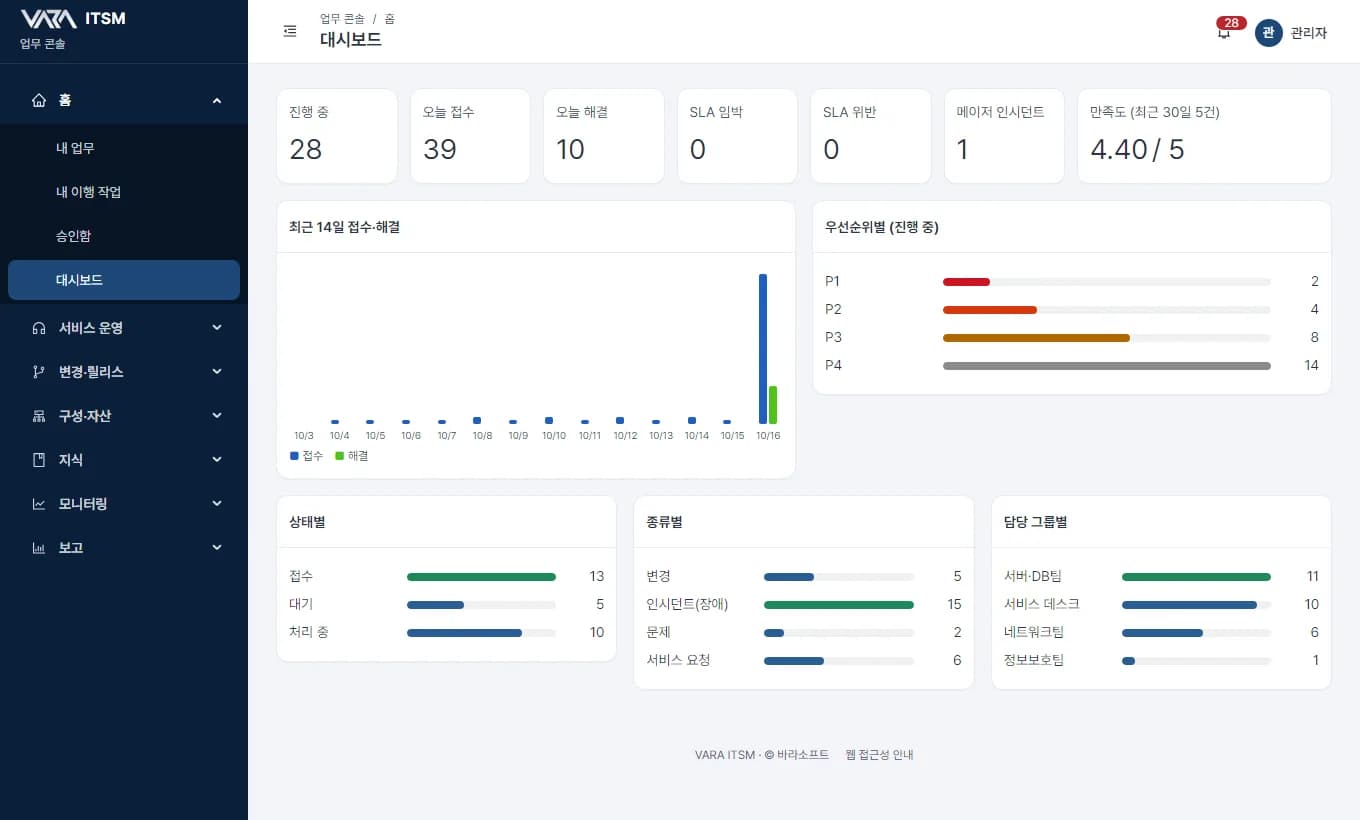
Task: Click the 관 user avatar circle
Action: coord(1268,32)
